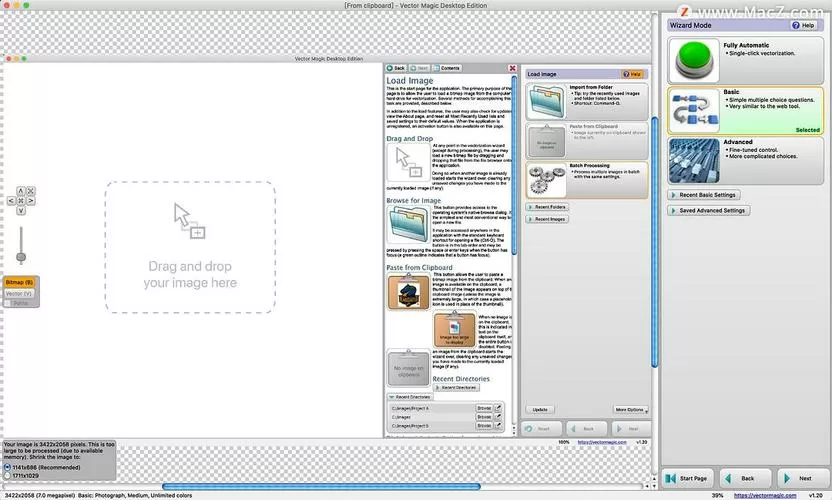
Task: Adjust the vertical zoom slider knob
Action: (x=21, y=257)
